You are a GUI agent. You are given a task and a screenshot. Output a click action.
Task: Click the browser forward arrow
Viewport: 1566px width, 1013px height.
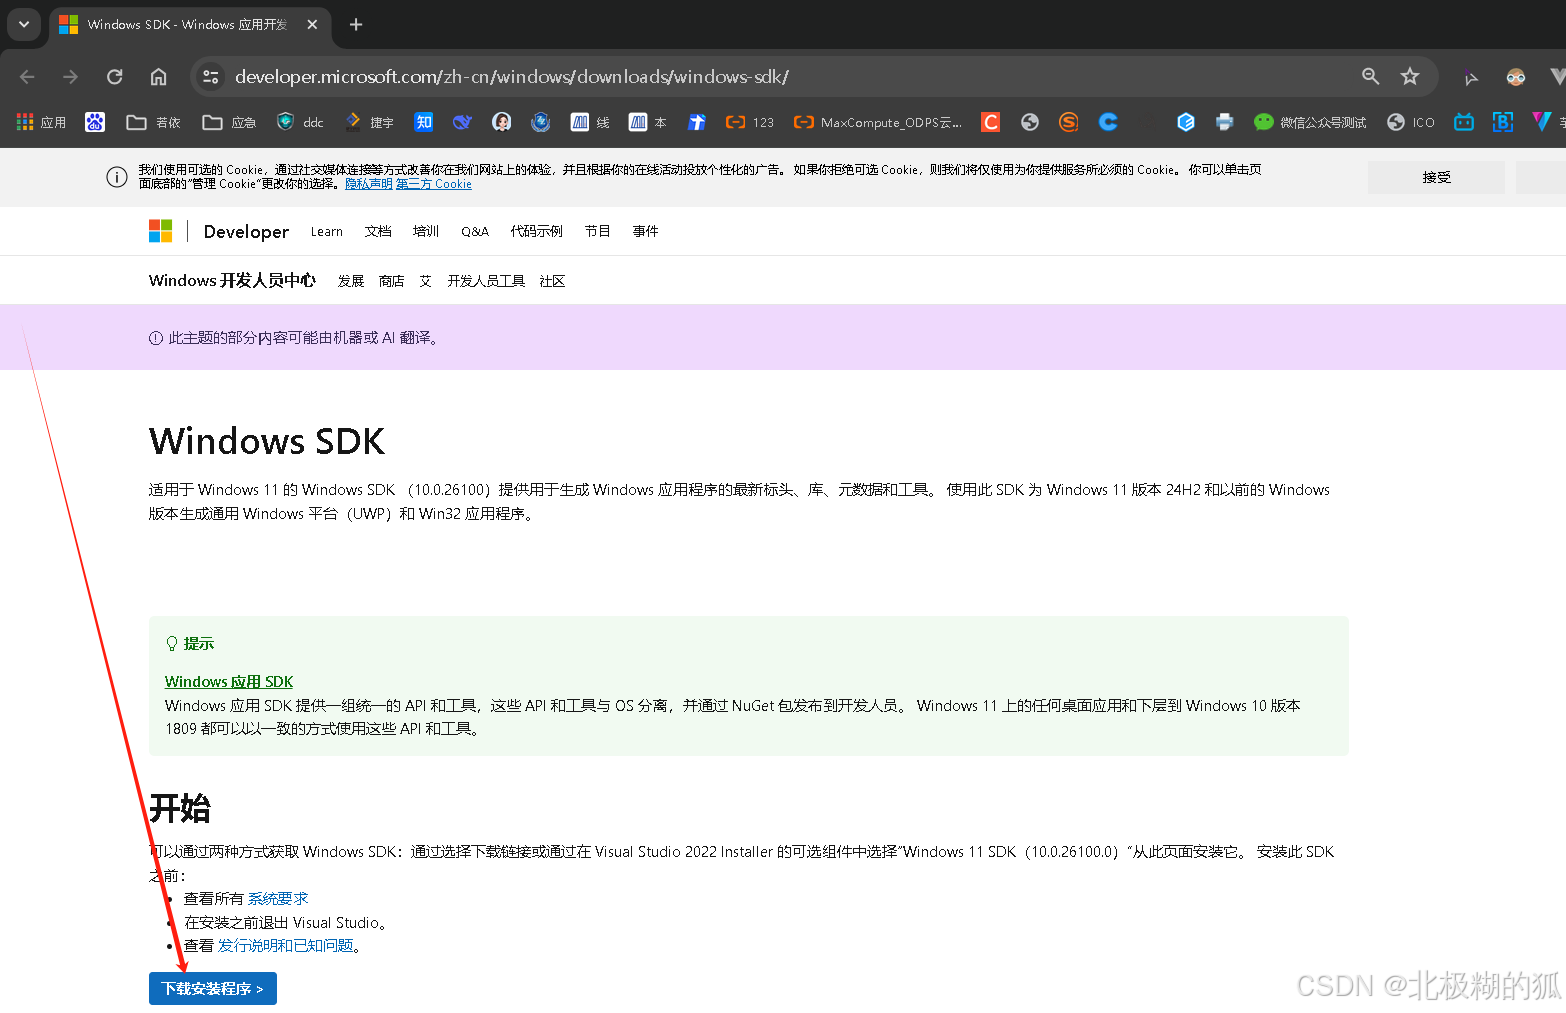[x=70, y=77]
